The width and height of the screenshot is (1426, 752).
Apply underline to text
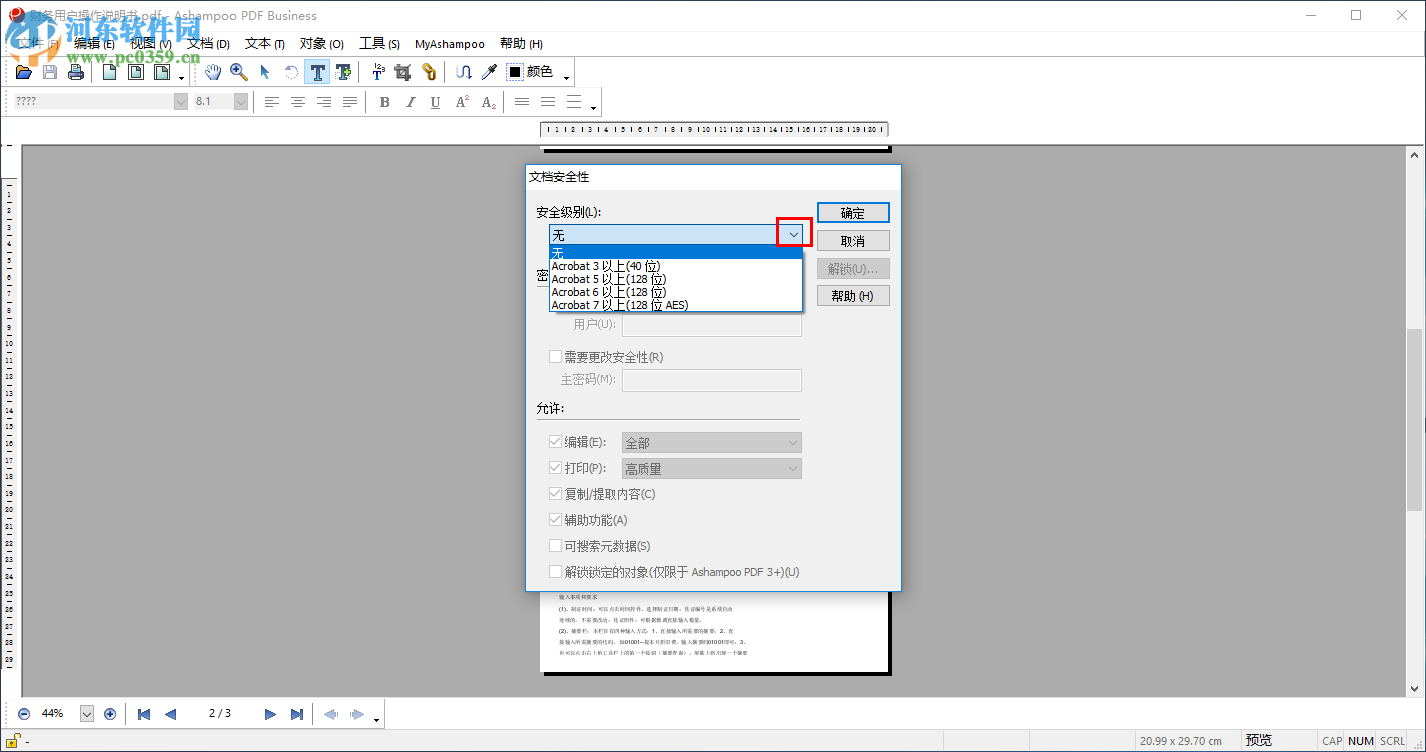click(x=435, y=101)
